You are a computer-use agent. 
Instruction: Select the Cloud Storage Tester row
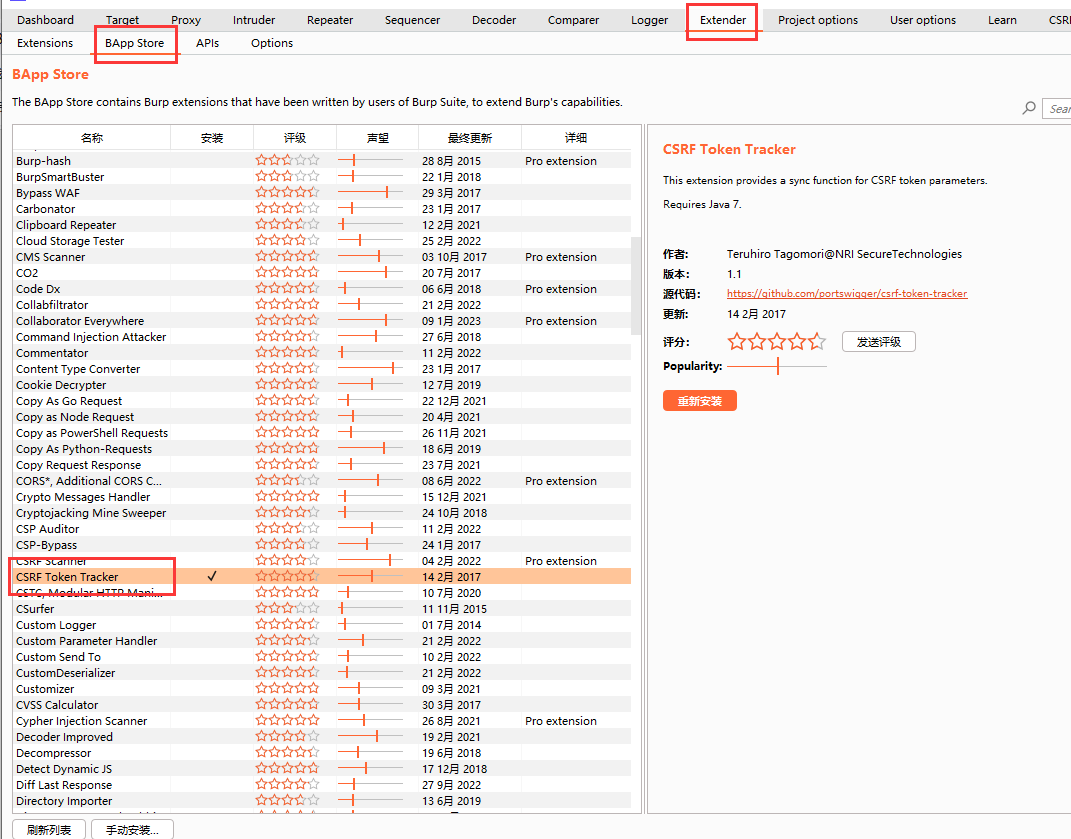tap(322, 240)
